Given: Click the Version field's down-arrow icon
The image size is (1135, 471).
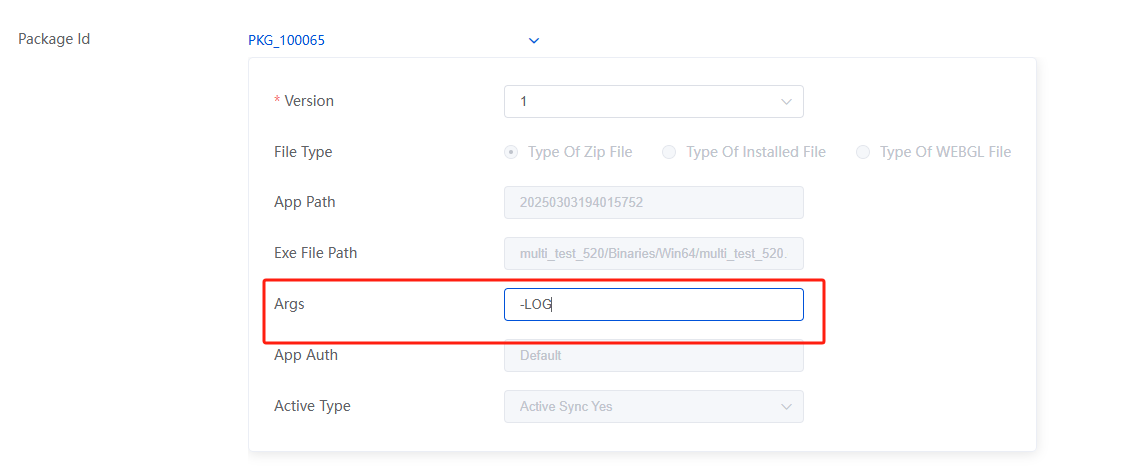Looking at the screenshot, I should [x=786, y=102].
